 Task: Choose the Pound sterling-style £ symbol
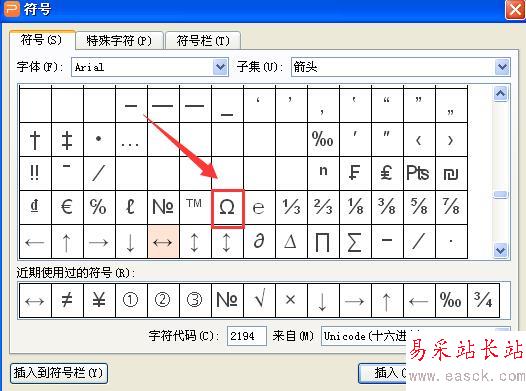coord(387,174)
